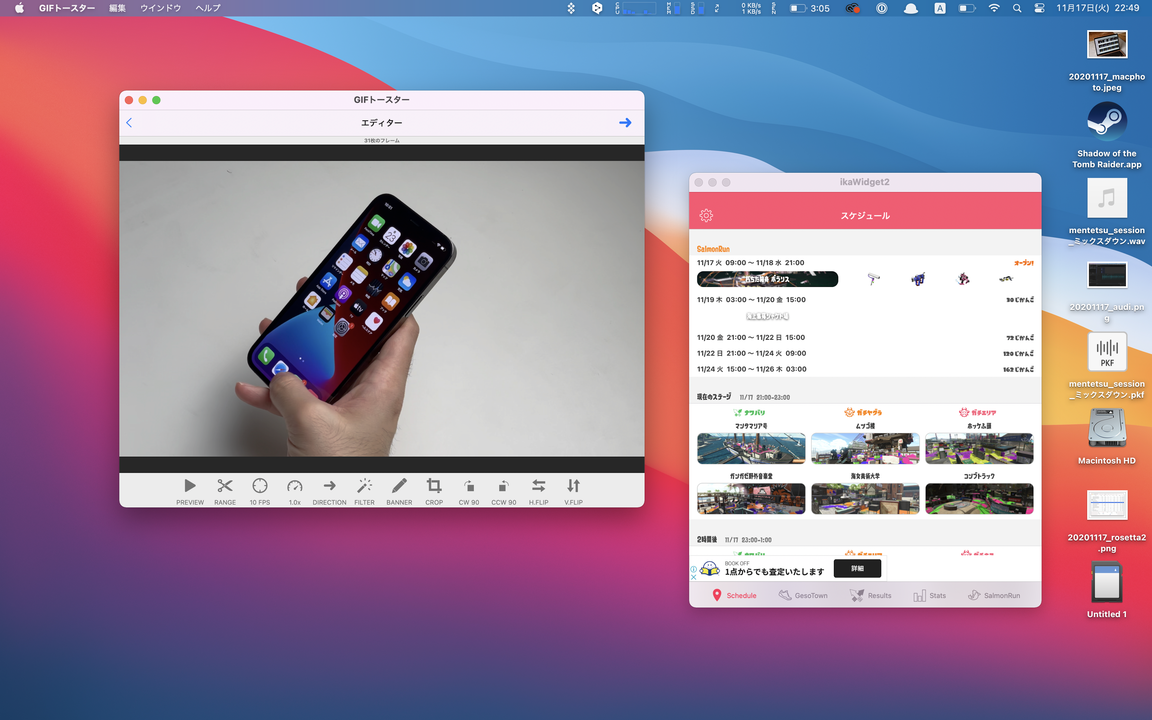Play the GIF with the PREVIEW button
1152x720 pixels.
[x=190, y=491]
